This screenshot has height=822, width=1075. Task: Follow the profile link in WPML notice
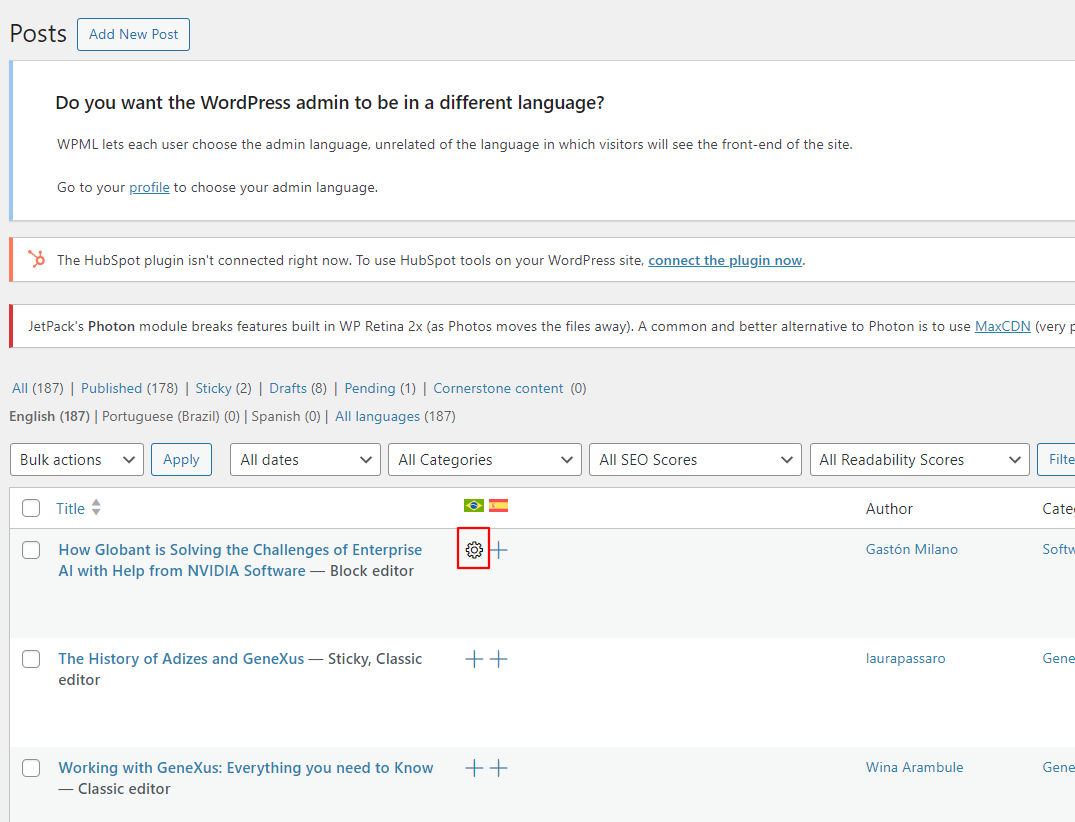coord(149,187)
